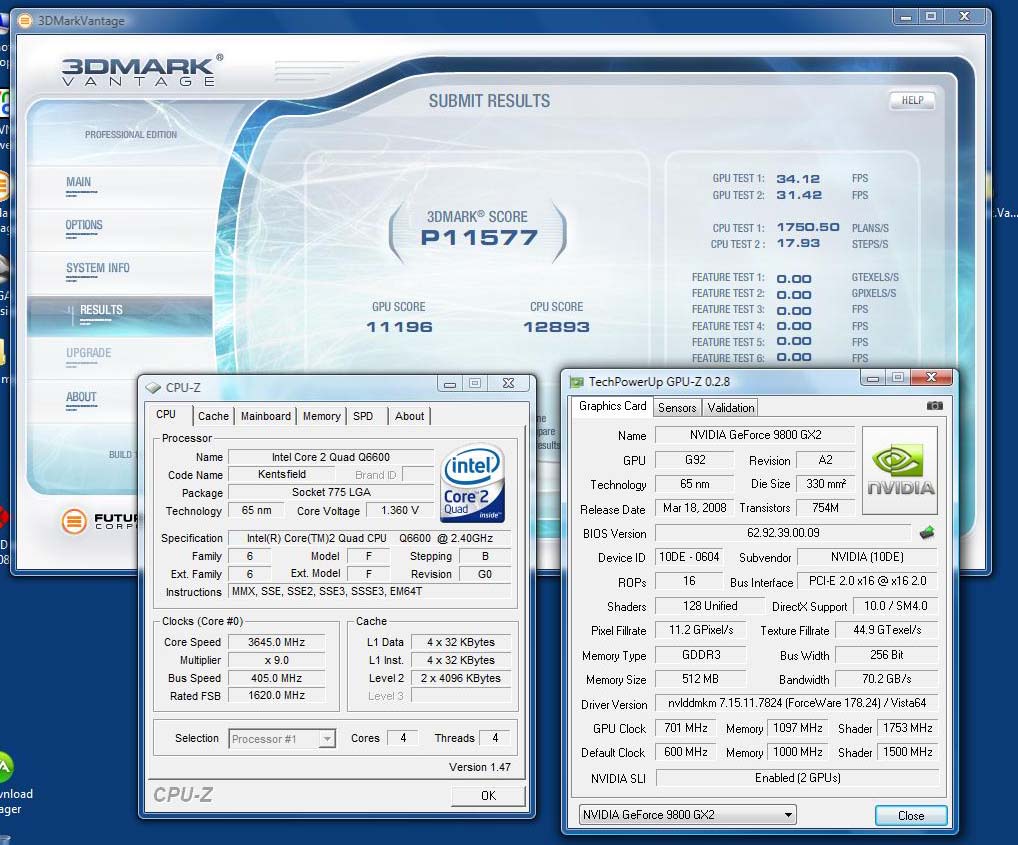Switch to the Cache tab in CPU-Z
This screenshot has height=845, width=1018.
[213, 416]
